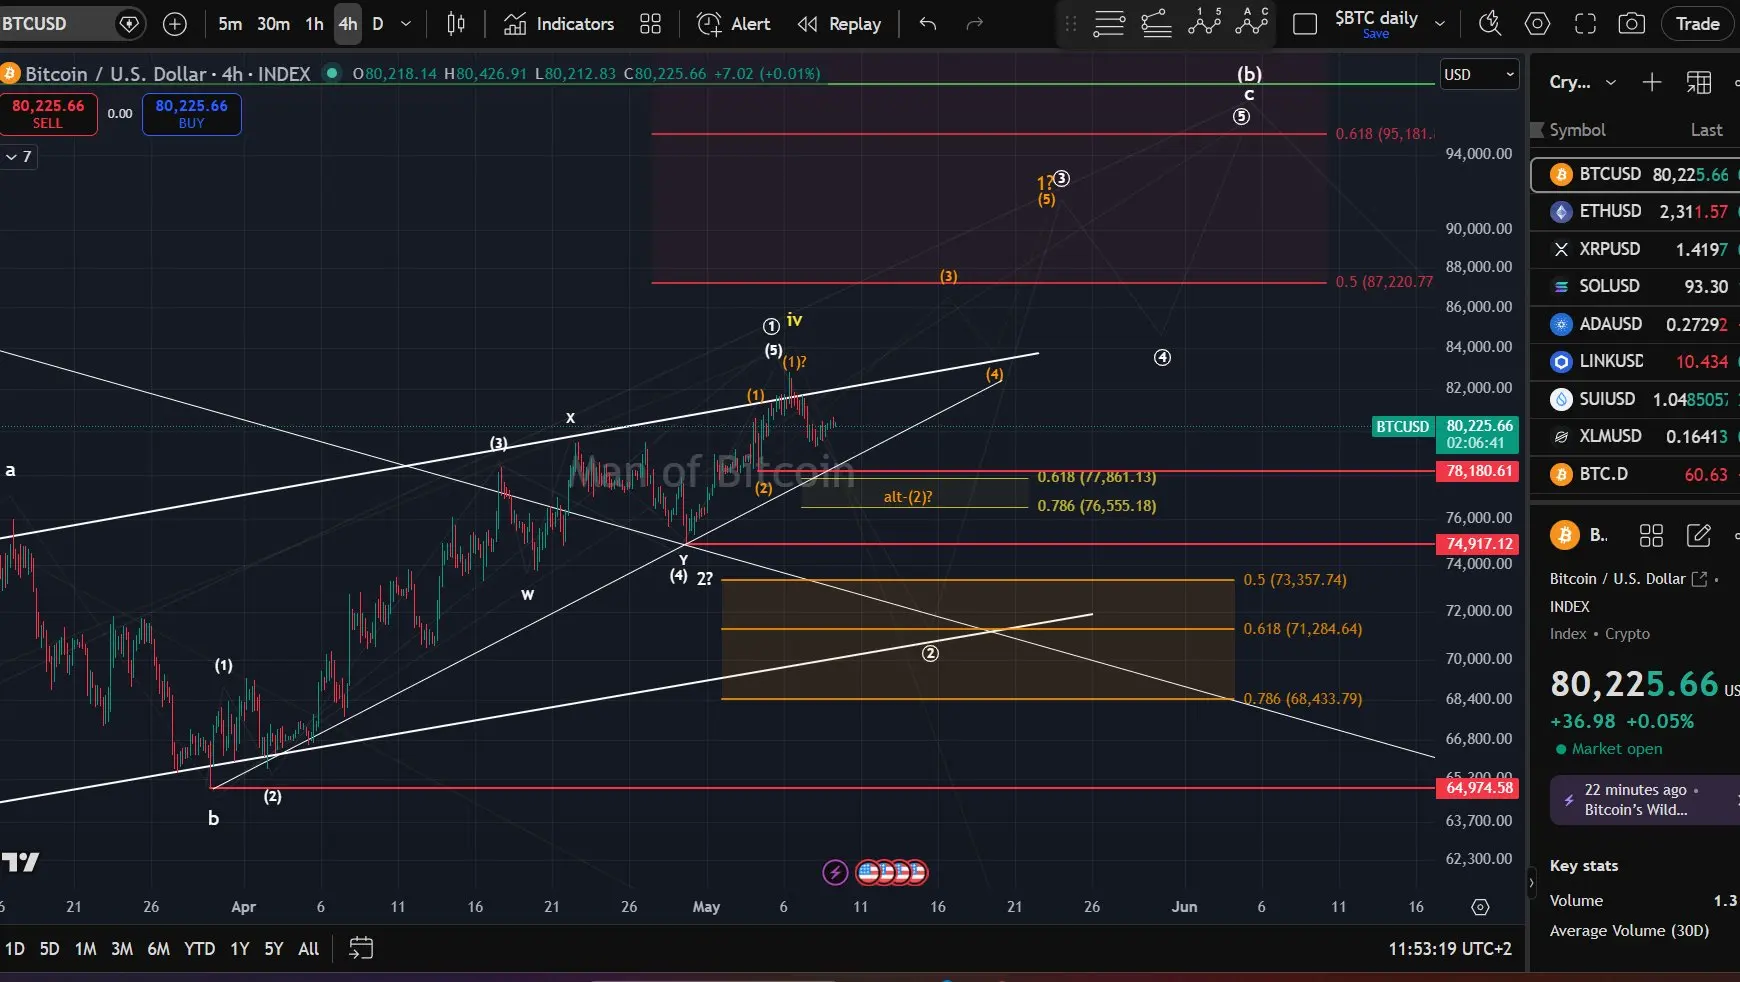Set chart range to 3M
Screen dimensions: 1740x982
pos(122,949)
